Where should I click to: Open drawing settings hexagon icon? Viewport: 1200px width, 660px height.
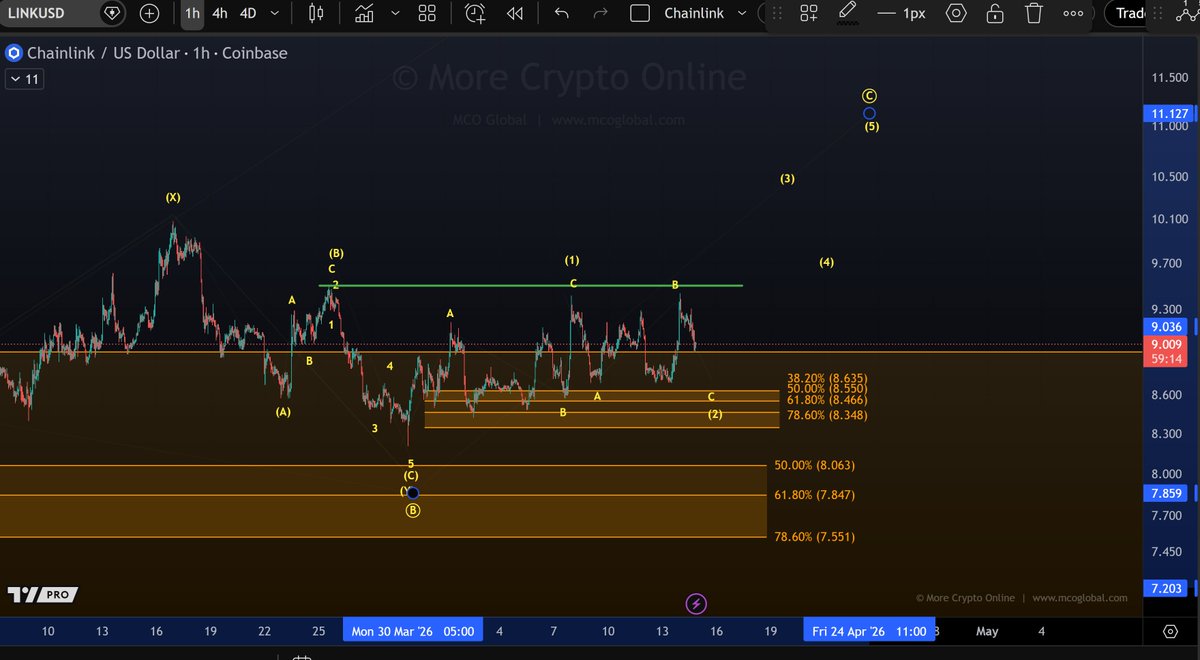(x=957, y=14)
